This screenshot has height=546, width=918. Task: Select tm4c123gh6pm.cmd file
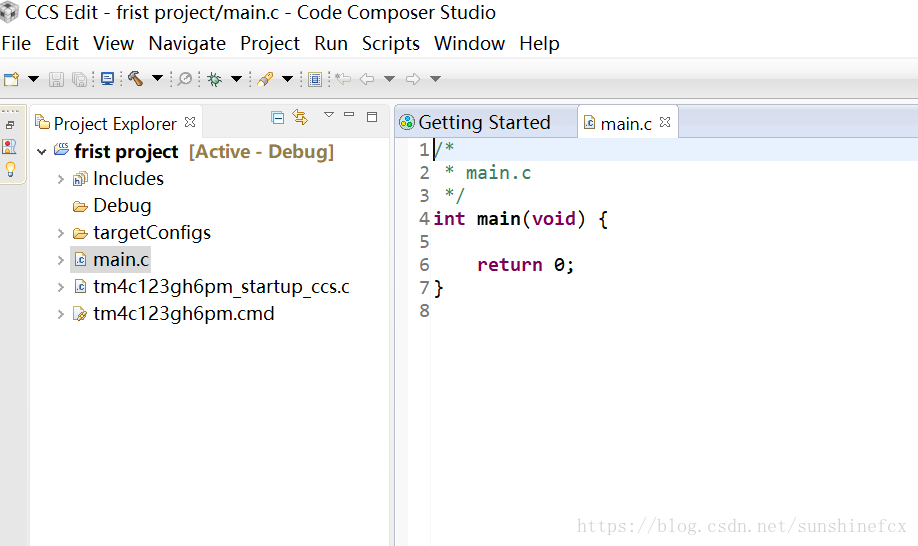coord(183,313)
